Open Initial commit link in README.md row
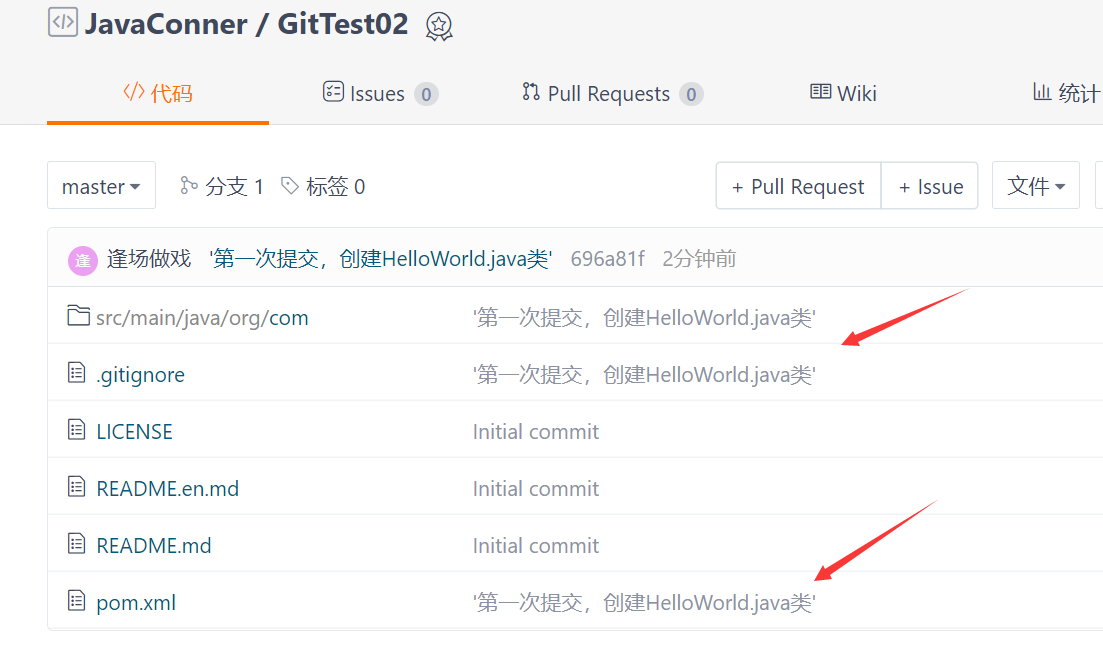This screenshot has height=645, width=1103. [536, 545]
